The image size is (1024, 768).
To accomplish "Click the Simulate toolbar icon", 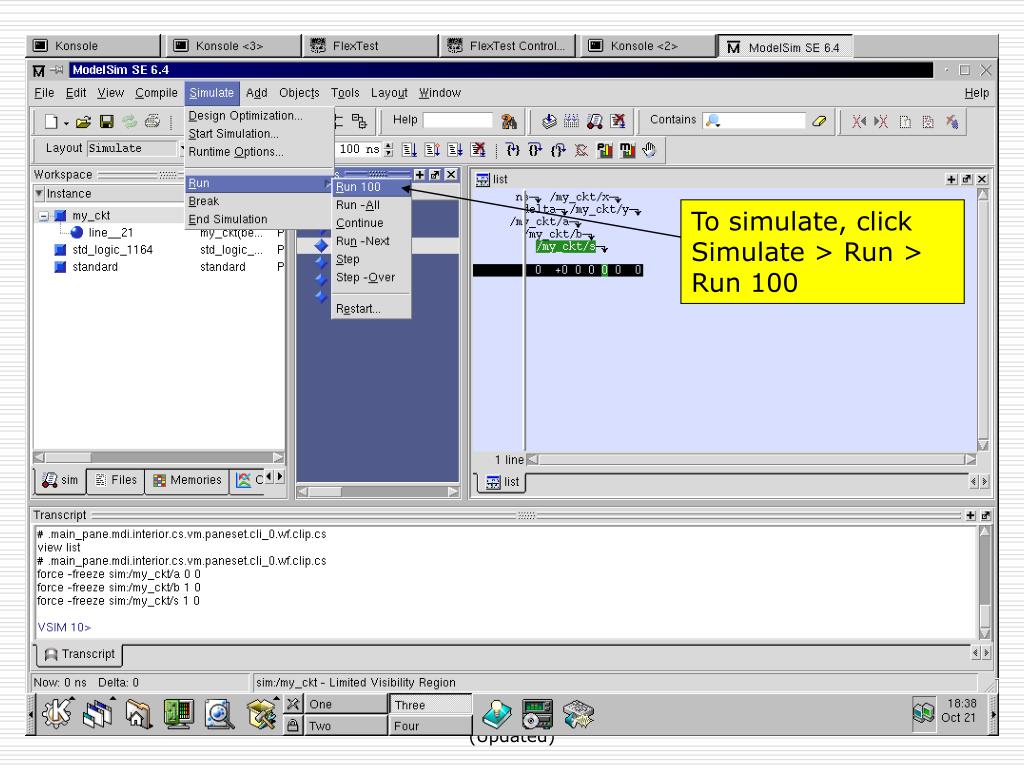I will pyautogui.click(x=594, y=121).
